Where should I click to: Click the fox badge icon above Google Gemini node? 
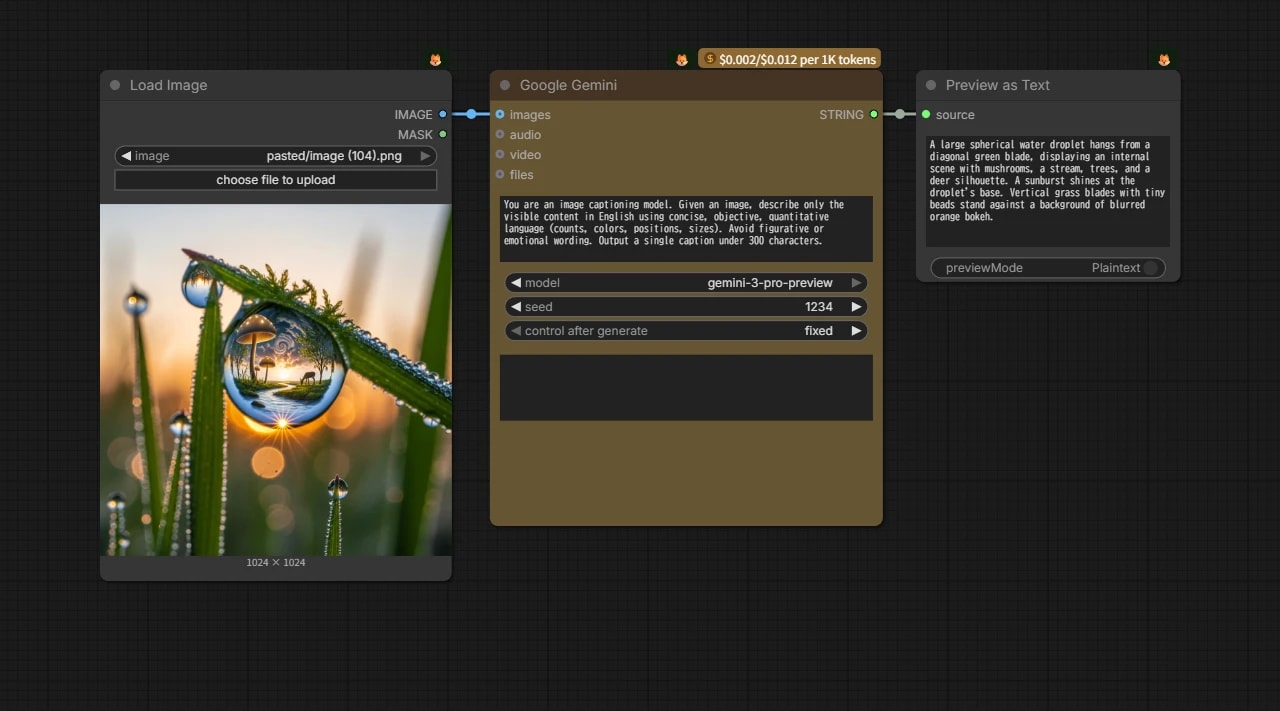click(682, 60)
